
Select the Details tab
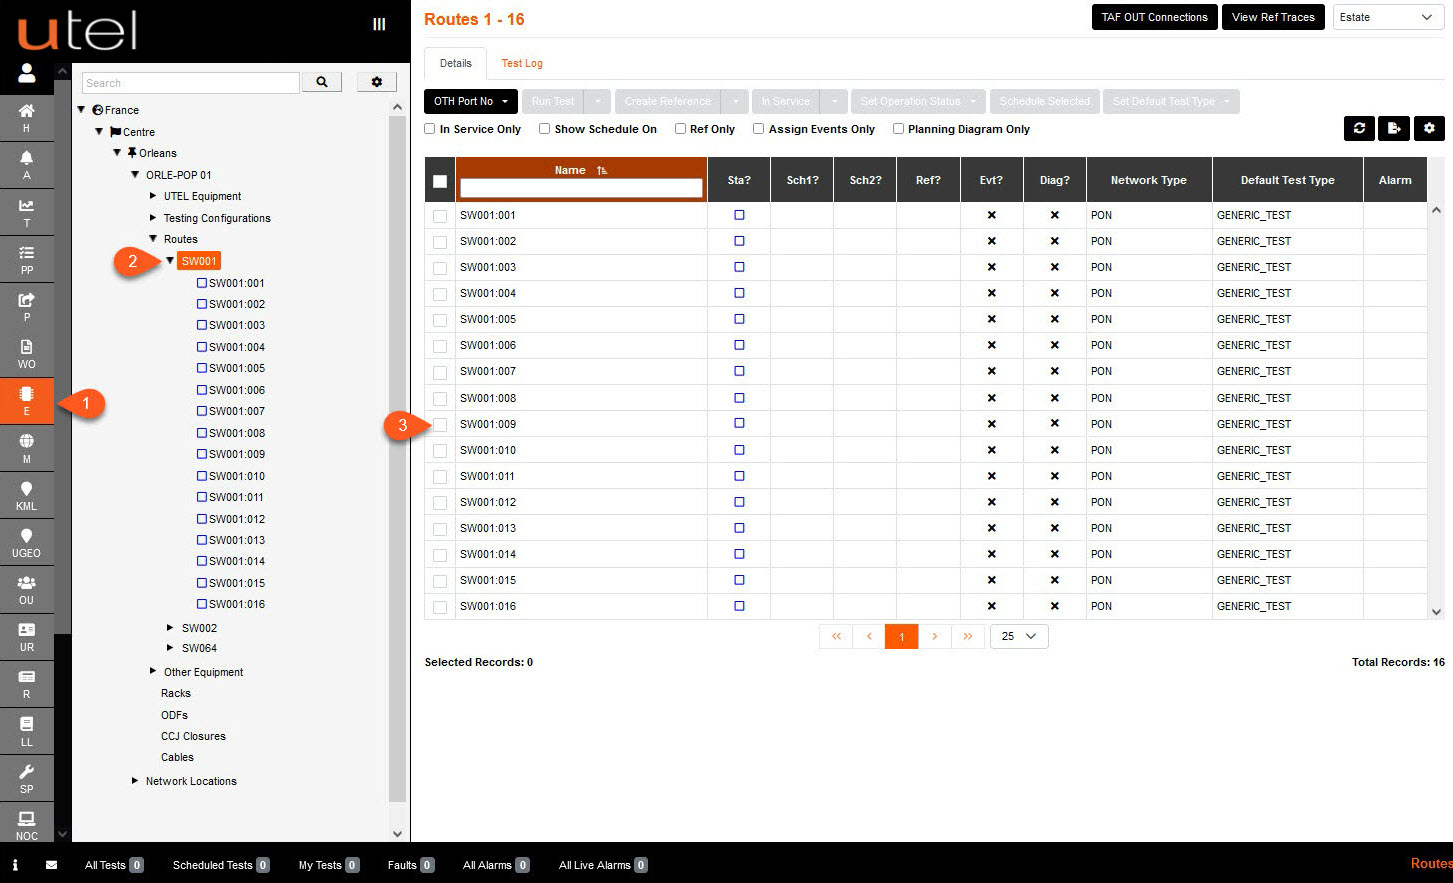[455, 63]
